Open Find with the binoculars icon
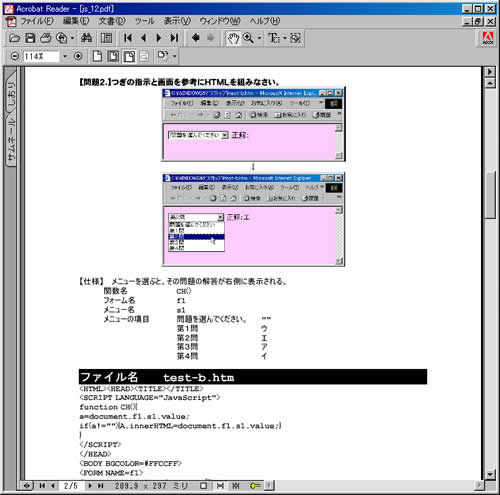500x495 pixels. [86, 38]
